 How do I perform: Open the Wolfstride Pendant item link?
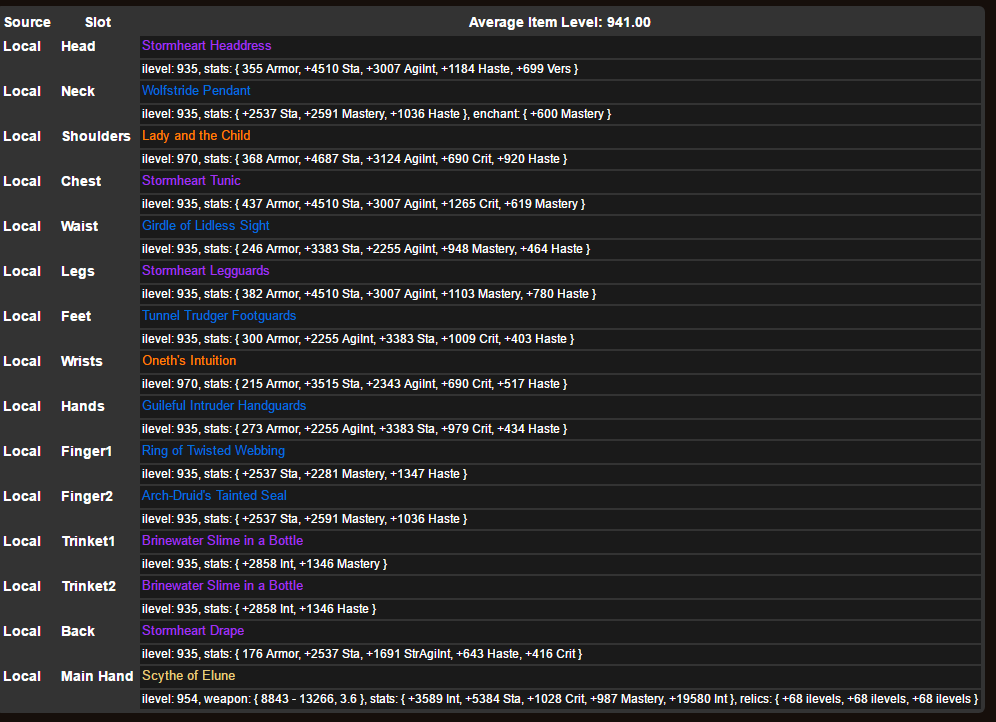click(x=196, y=91)
